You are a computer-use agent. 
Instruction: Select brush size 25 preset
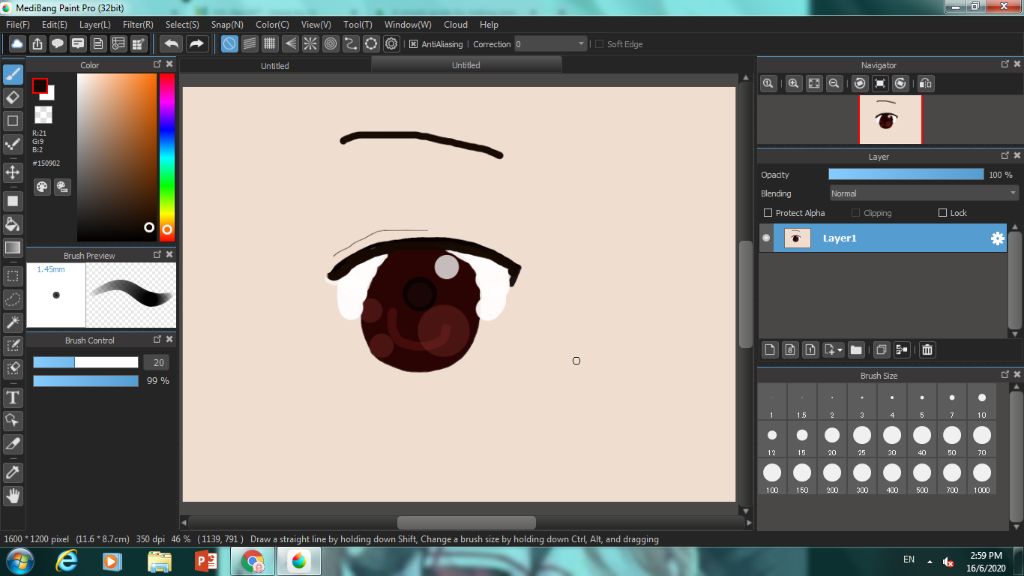pyautogui.click(x=862, y=440)
